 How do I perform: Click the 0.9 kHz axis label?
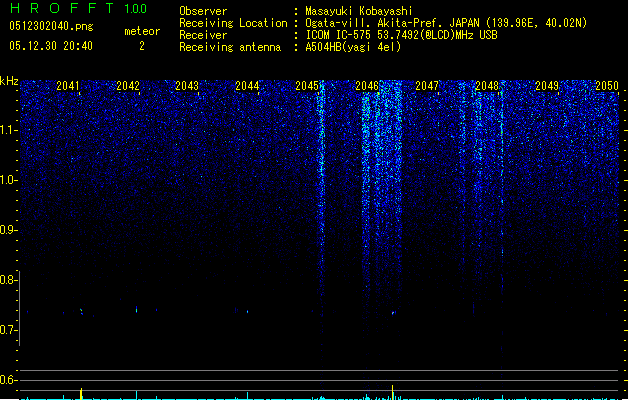point(7,230)
